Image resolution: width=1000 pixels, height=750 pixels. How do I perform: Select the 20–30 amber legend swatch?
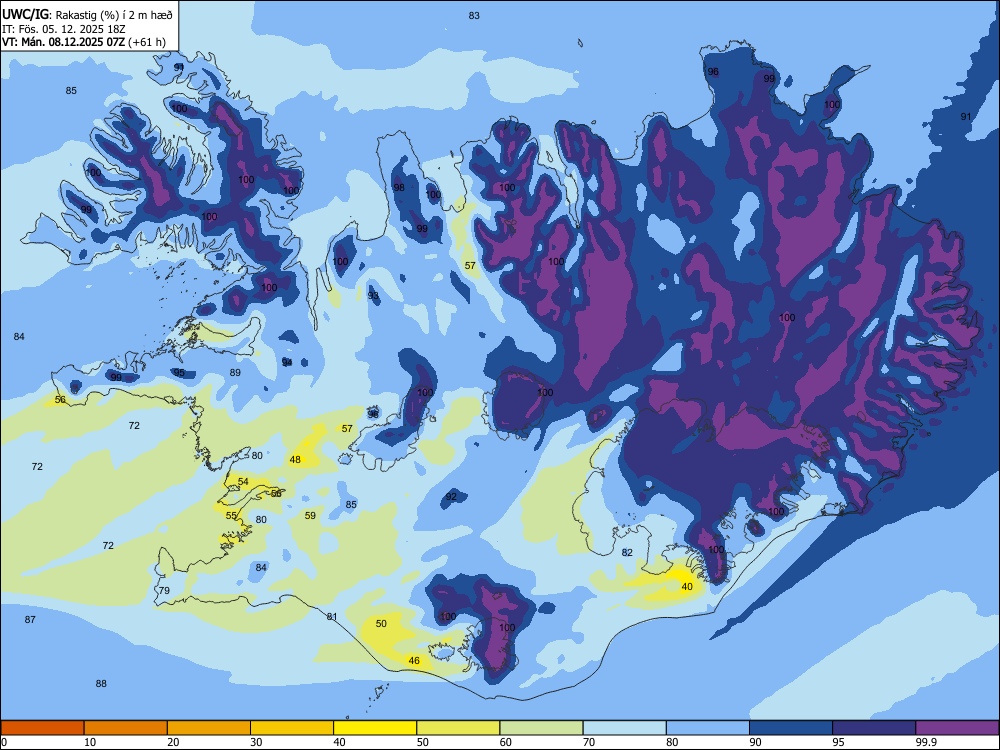pos(209,728)
